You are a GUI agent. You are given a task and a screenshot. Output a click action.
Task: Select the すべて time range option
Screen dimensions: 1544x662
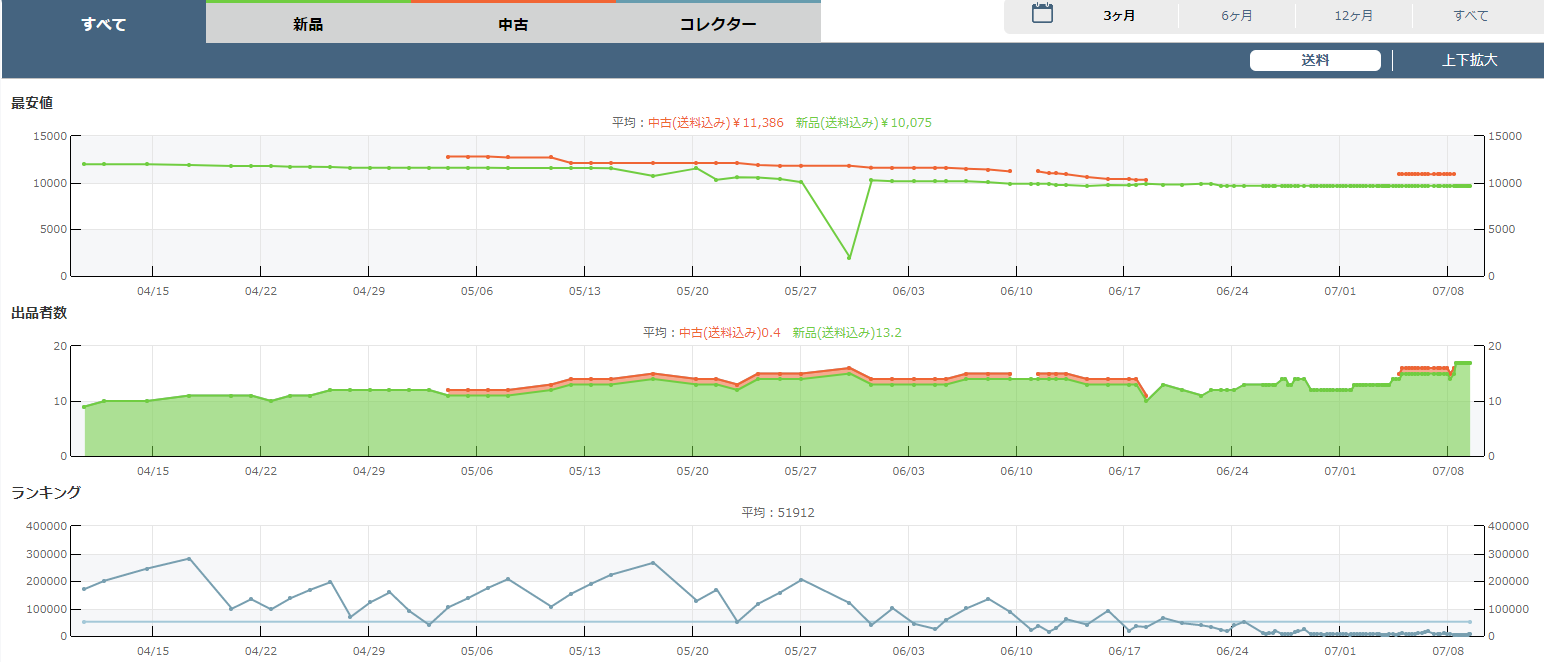[x=1470, y=16]
